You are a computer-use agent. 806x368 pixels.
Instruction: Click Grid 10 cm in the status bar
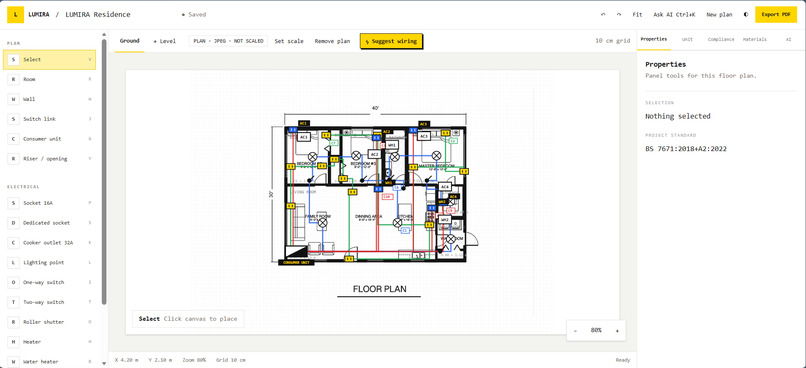tap(230, 360)
